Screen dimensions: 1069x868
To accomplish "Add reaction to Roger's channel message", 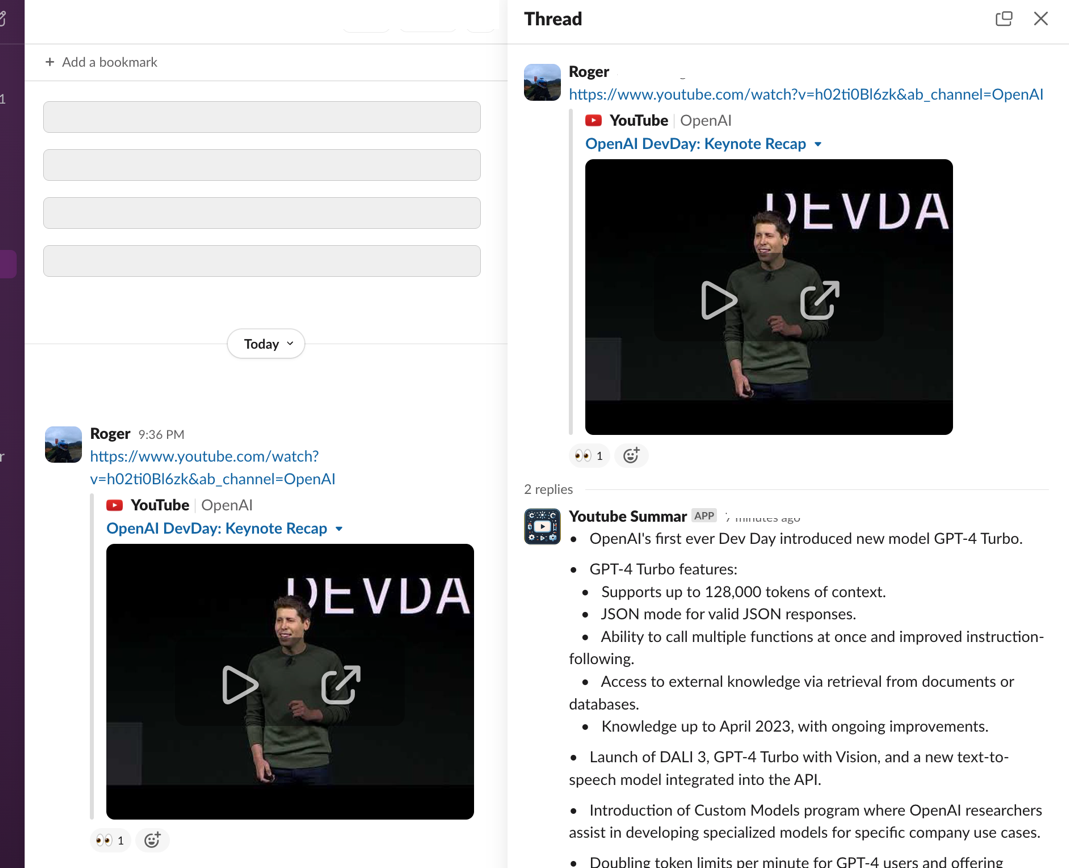I will 152,840.
